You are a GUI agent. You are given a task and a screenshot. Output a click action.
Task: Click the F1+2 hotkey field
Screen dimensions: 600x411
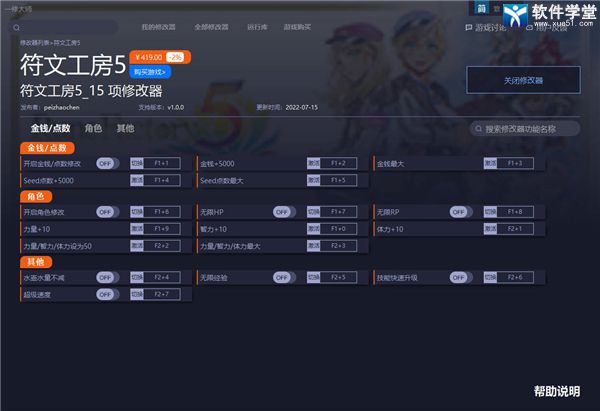(x=338, y=163)
